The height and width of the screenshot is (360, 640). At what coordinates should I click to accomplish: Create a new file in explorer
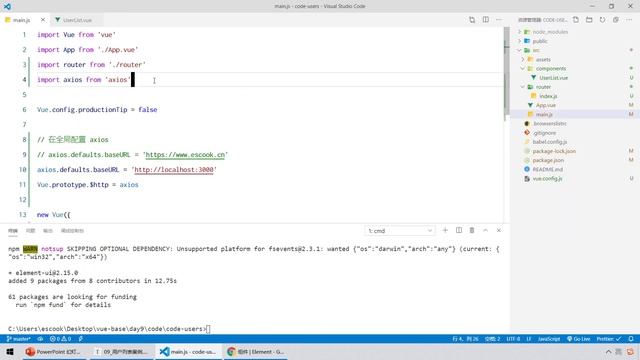point(576,20)
